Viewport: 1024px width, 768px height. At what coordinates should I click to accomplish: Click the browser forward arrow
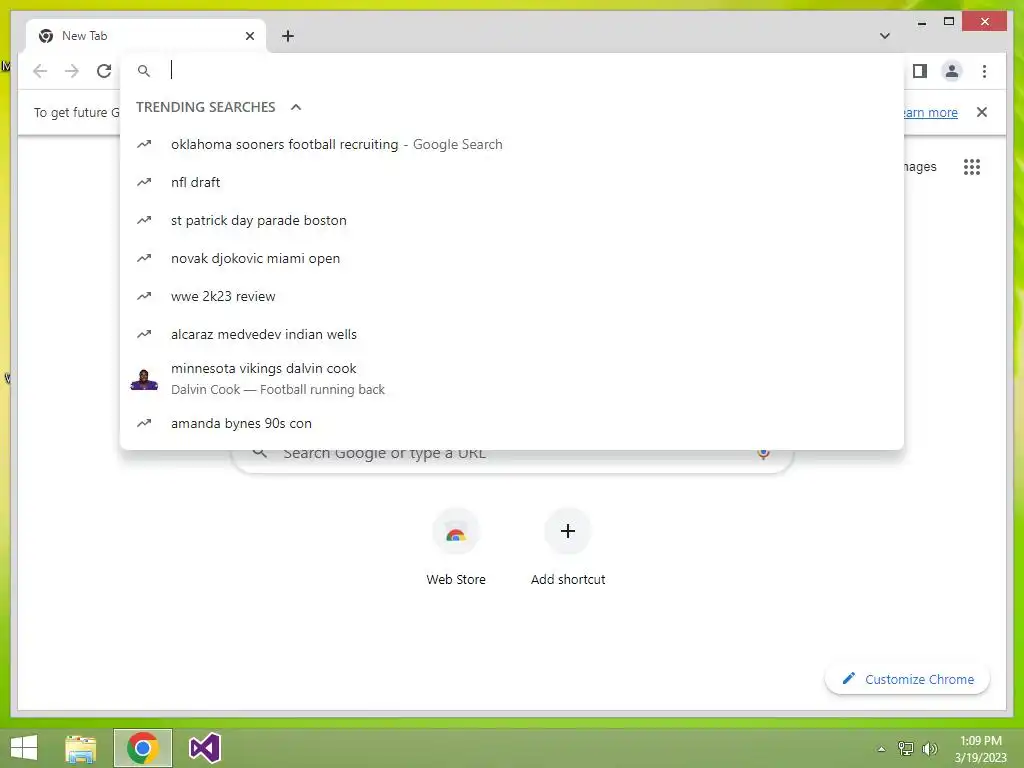coord(72,71)
